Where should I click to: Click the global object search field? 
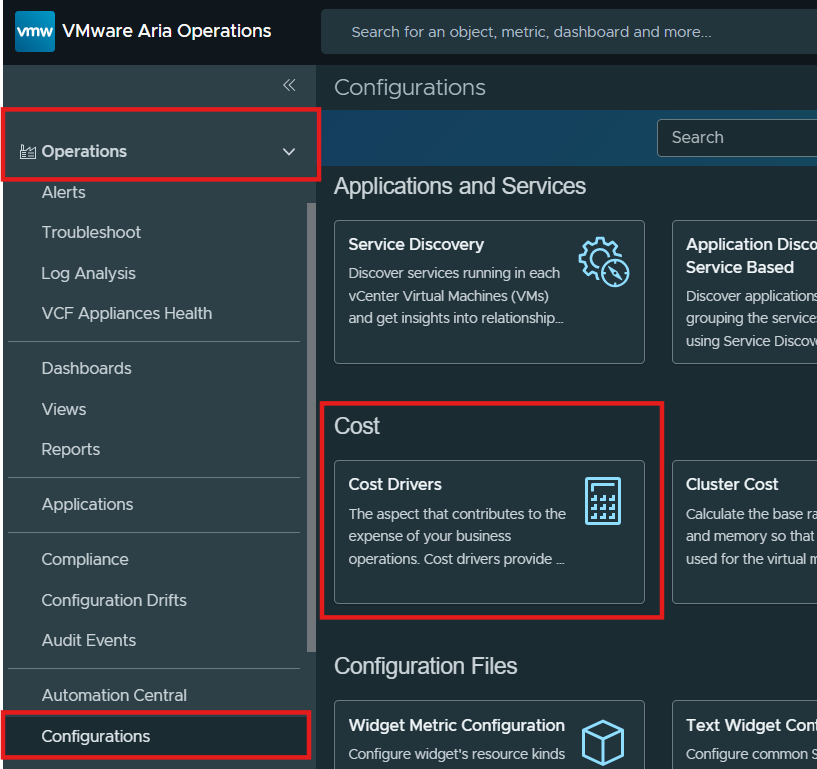click(560, 32)
